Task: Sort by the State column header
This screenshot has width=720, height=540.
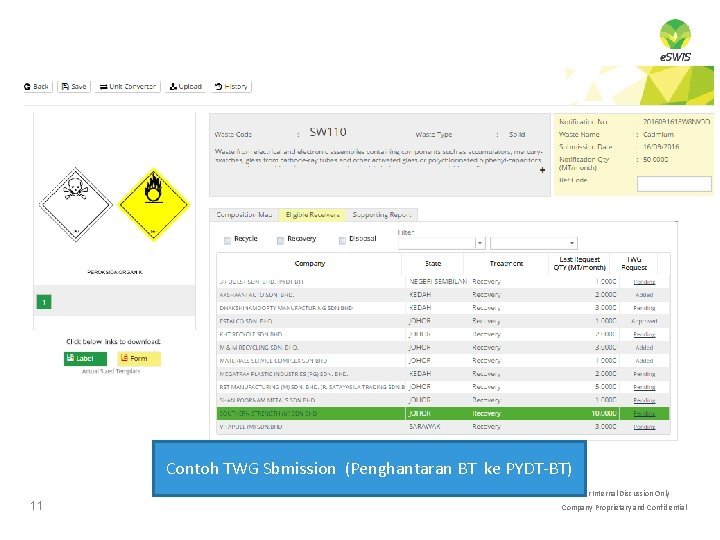Action: 433,264
